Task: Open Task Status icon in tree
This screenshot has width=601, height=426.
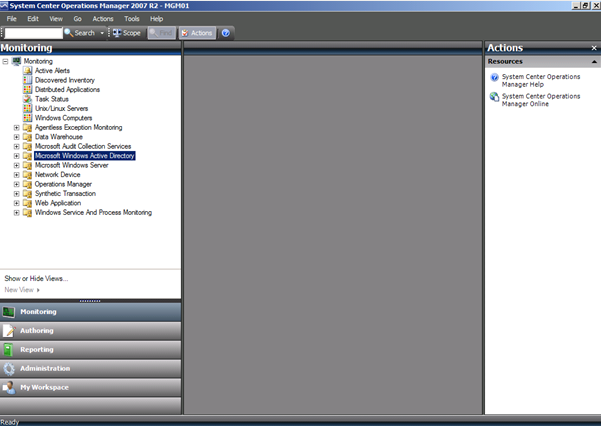Action: [27, 99]
